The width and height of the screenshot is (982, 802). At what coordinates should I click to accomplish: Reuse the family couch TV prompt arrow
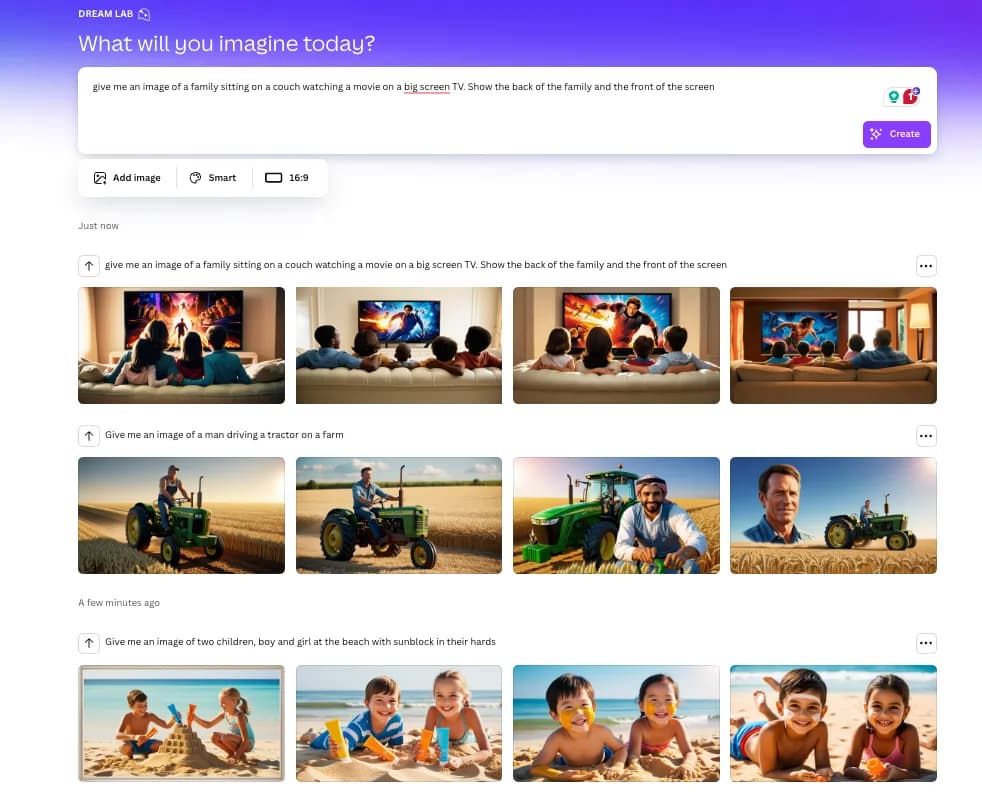[x=89, y=265]
